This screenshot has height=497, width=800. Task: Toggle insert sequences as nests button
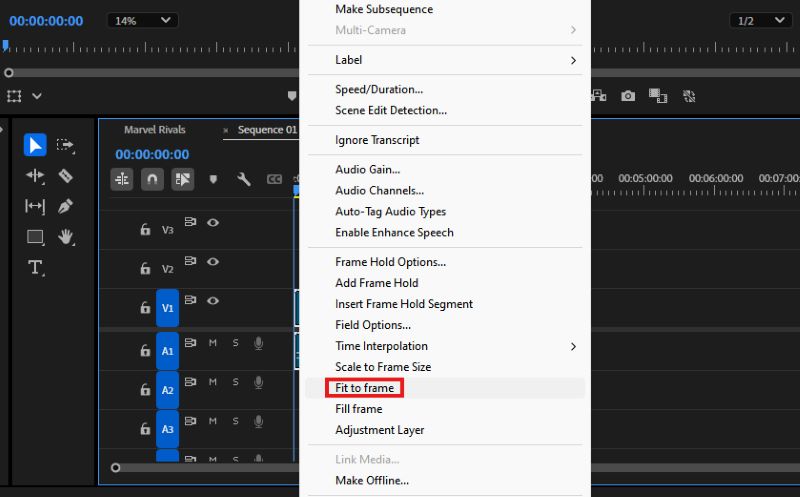pyautogui.click(x=122, y=179)
